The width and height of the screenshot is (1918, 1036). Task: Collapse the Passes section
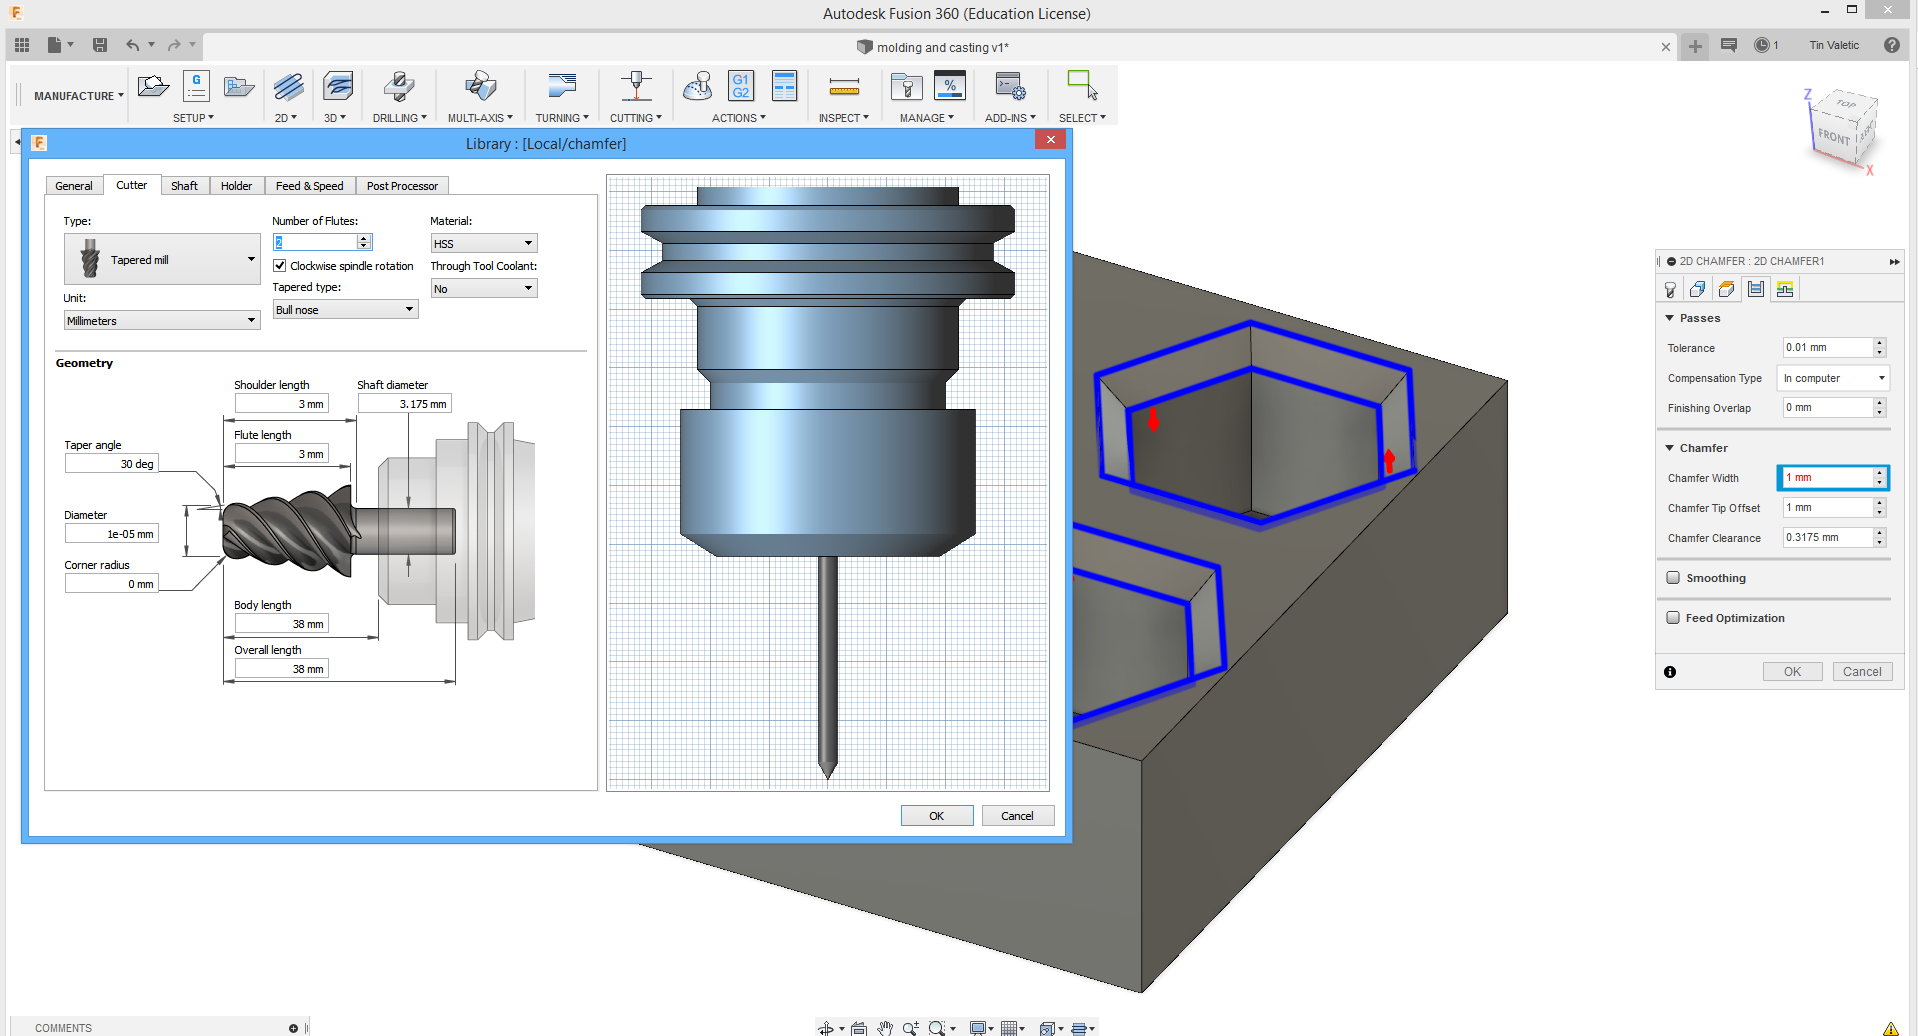[1670, 318]
